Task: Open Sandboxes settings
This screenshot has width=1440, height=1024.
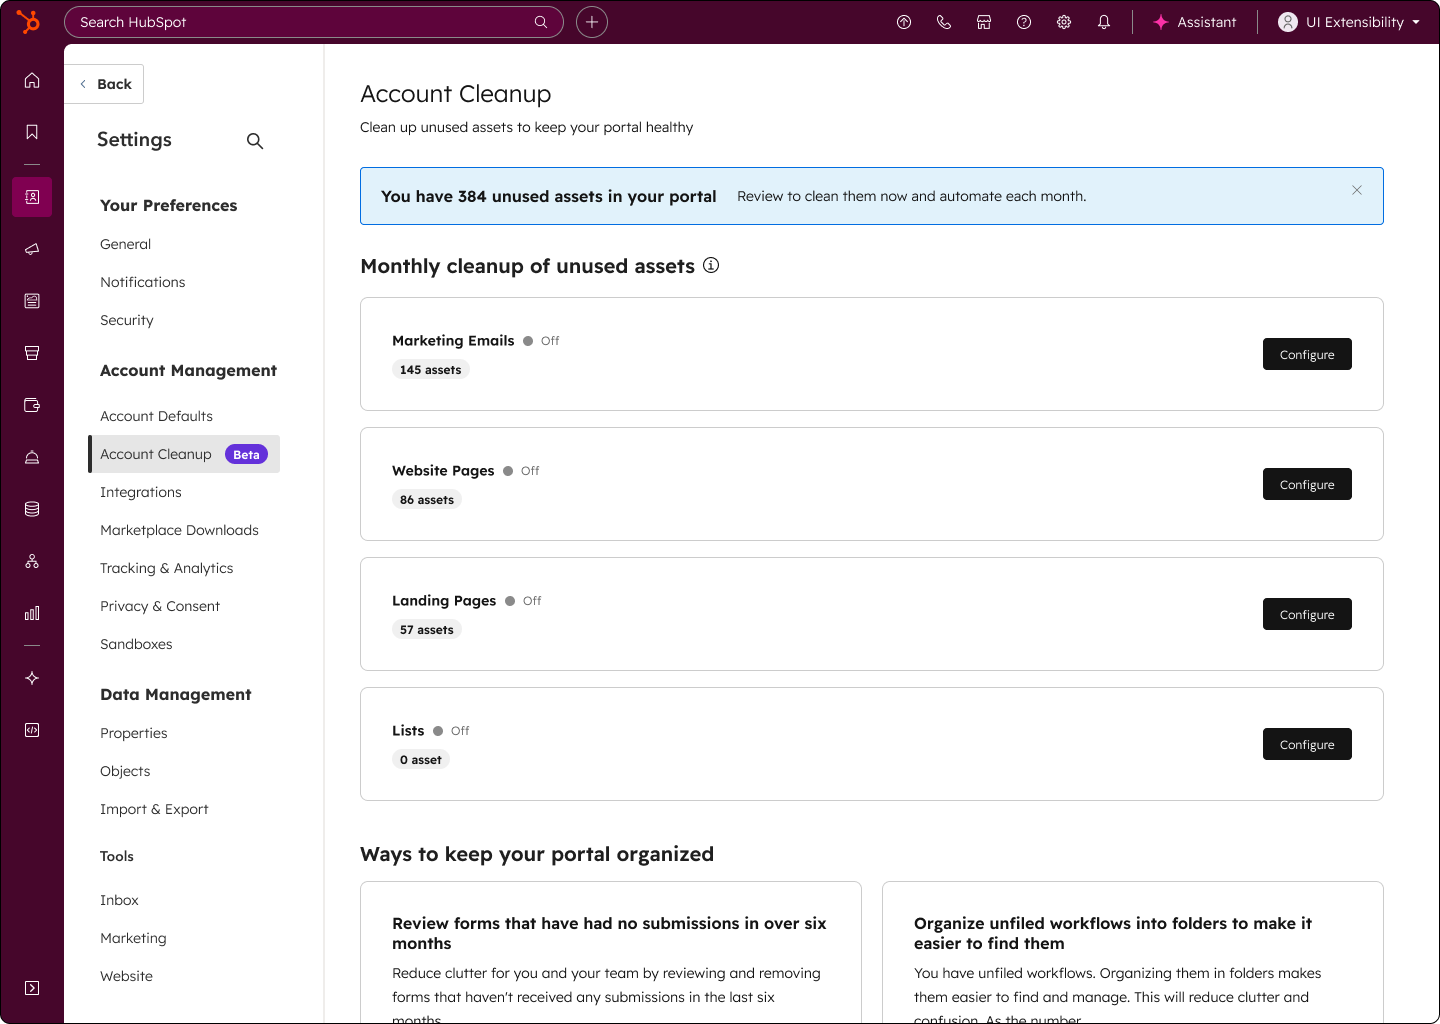Action: [136, 644]
